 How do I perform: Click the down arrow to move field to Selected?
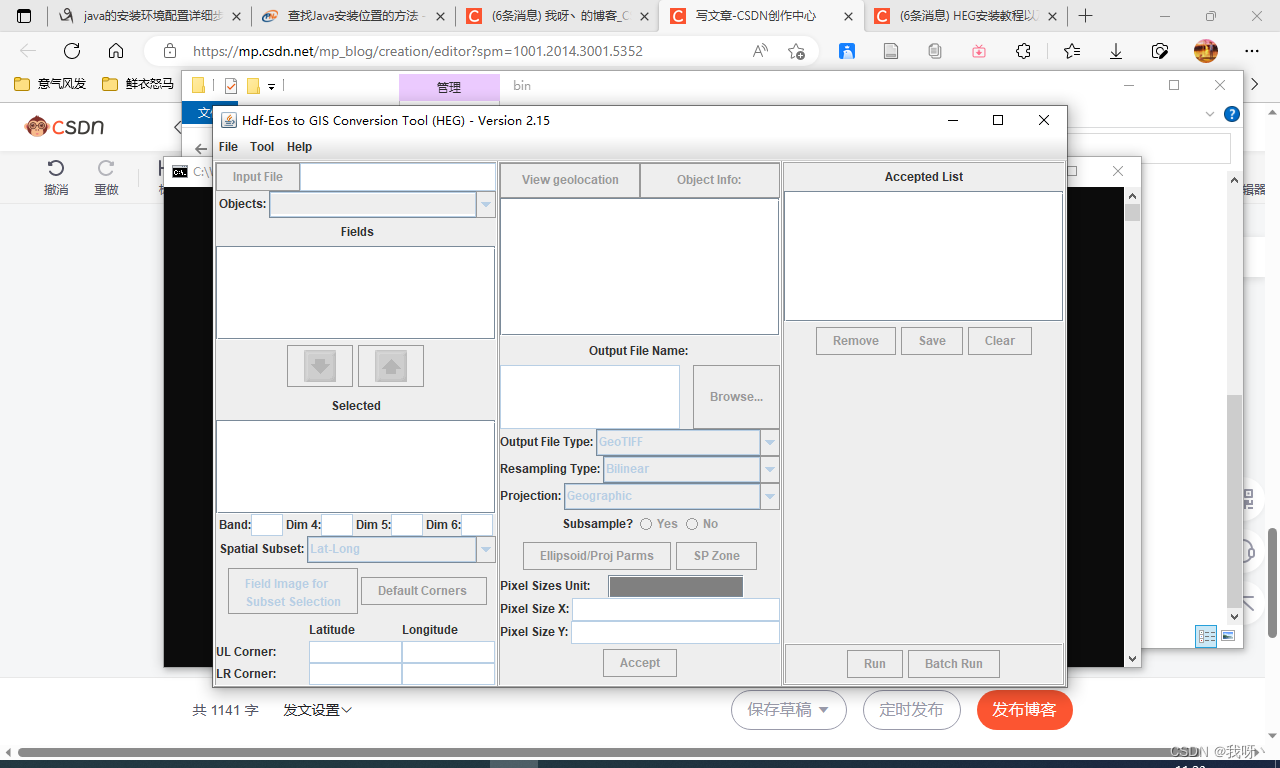(319, 366)
